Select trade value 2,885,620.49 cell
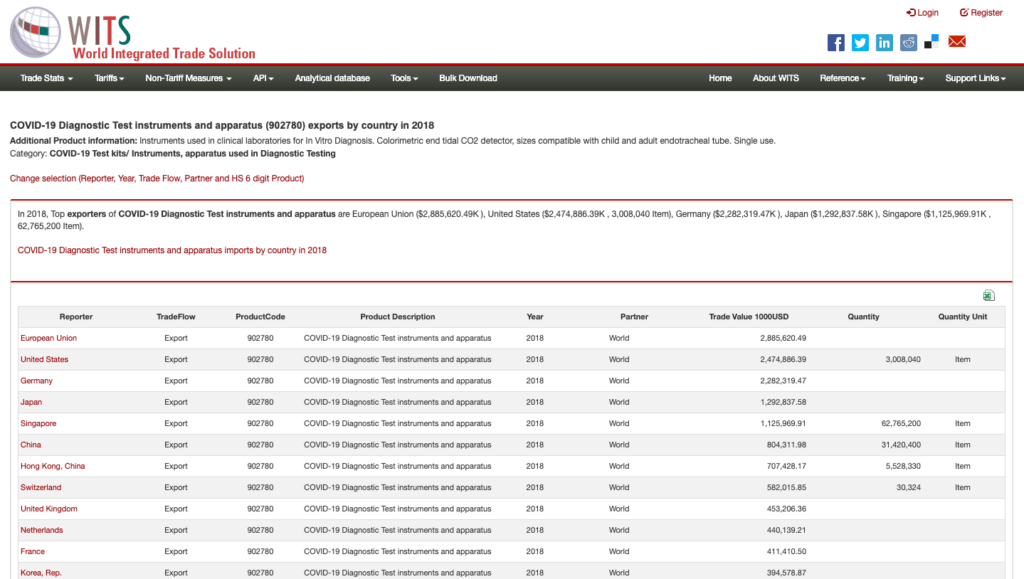Viewport: 1024px width, 579px height. click(782, 338)
